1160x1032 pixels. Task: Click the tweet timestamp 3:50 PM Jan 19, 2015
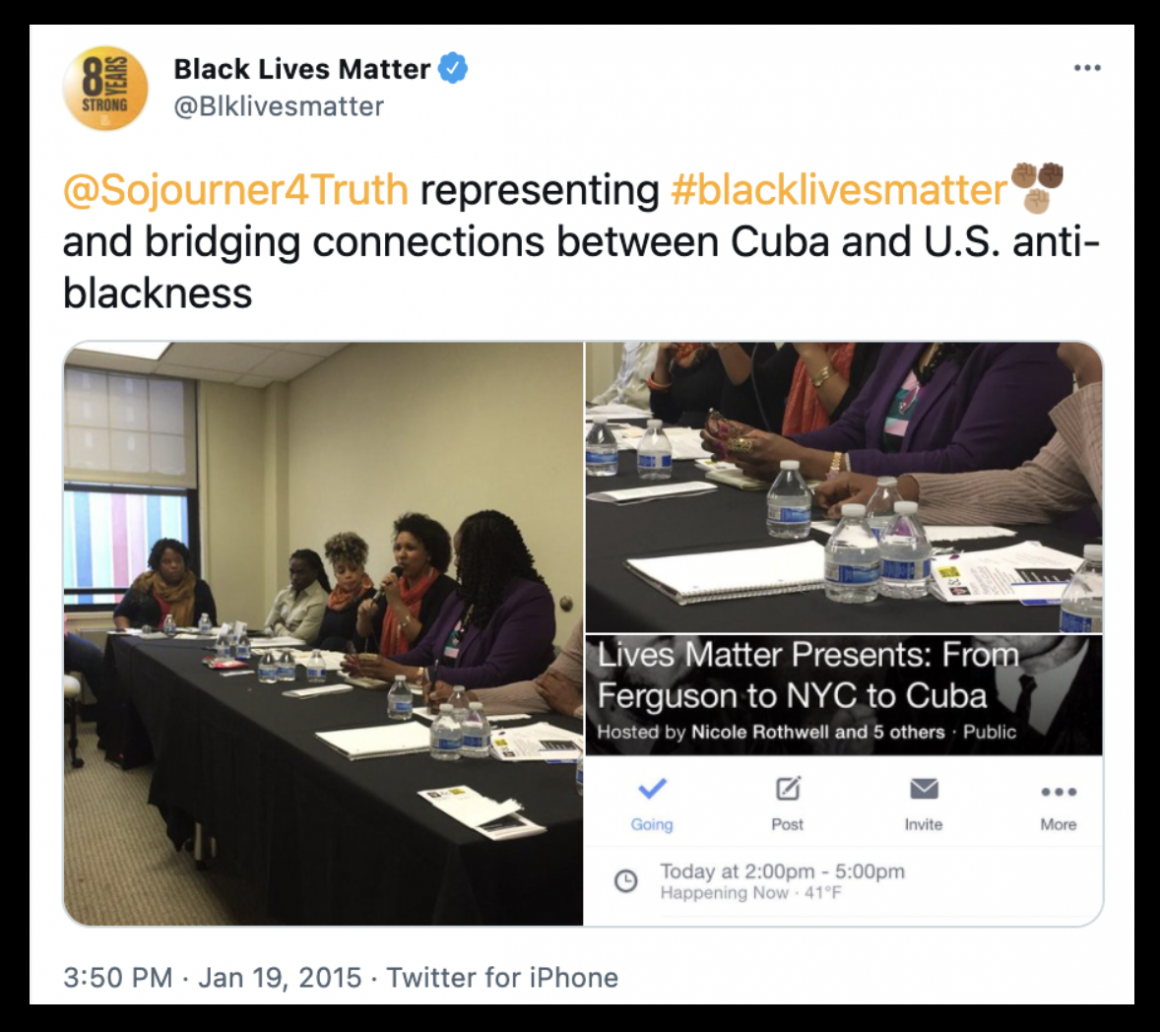pos(212,977)
